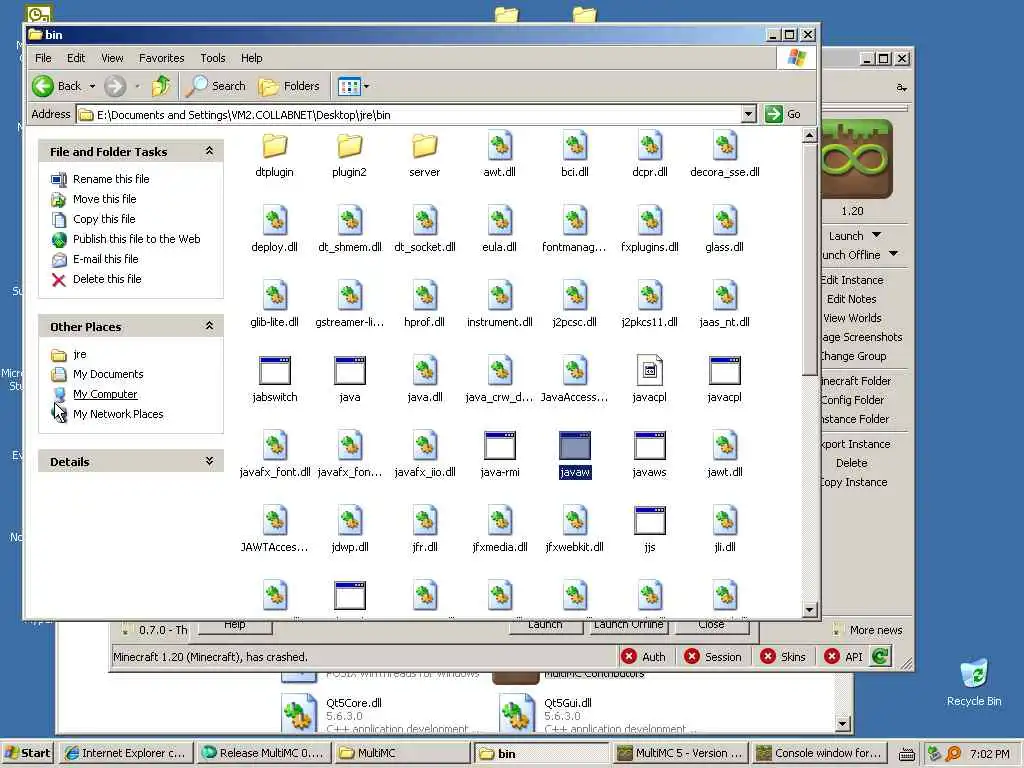Screen dimensions: 1024x768
Task: Select the javaw executable icon
Action: click(x=575, y=445)
